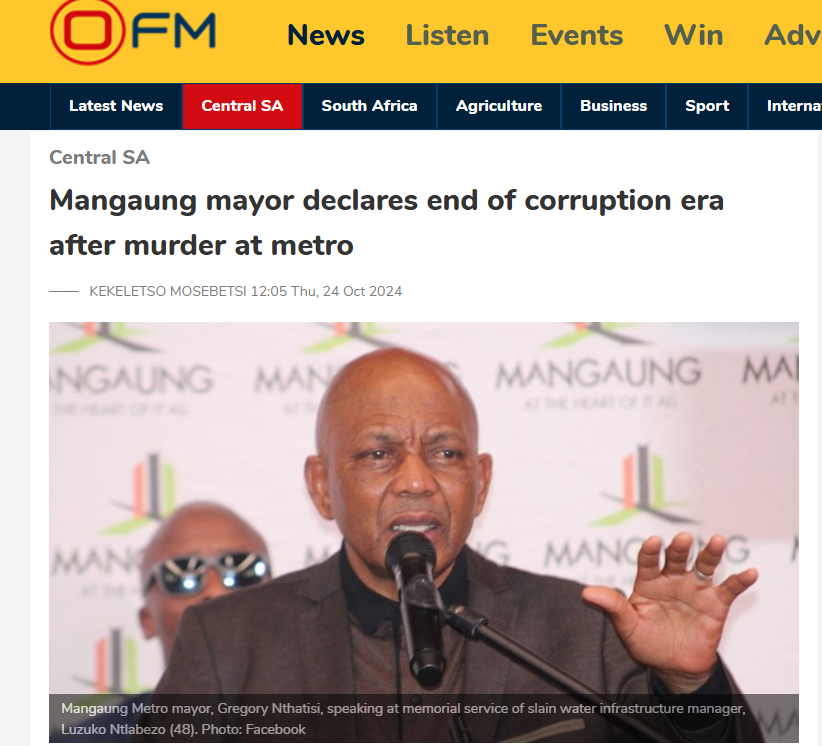The width and height of the screenshot is (822, 746).
Task: Open the Win menu item
Action: pyautogui.click(x=693, y=35)
